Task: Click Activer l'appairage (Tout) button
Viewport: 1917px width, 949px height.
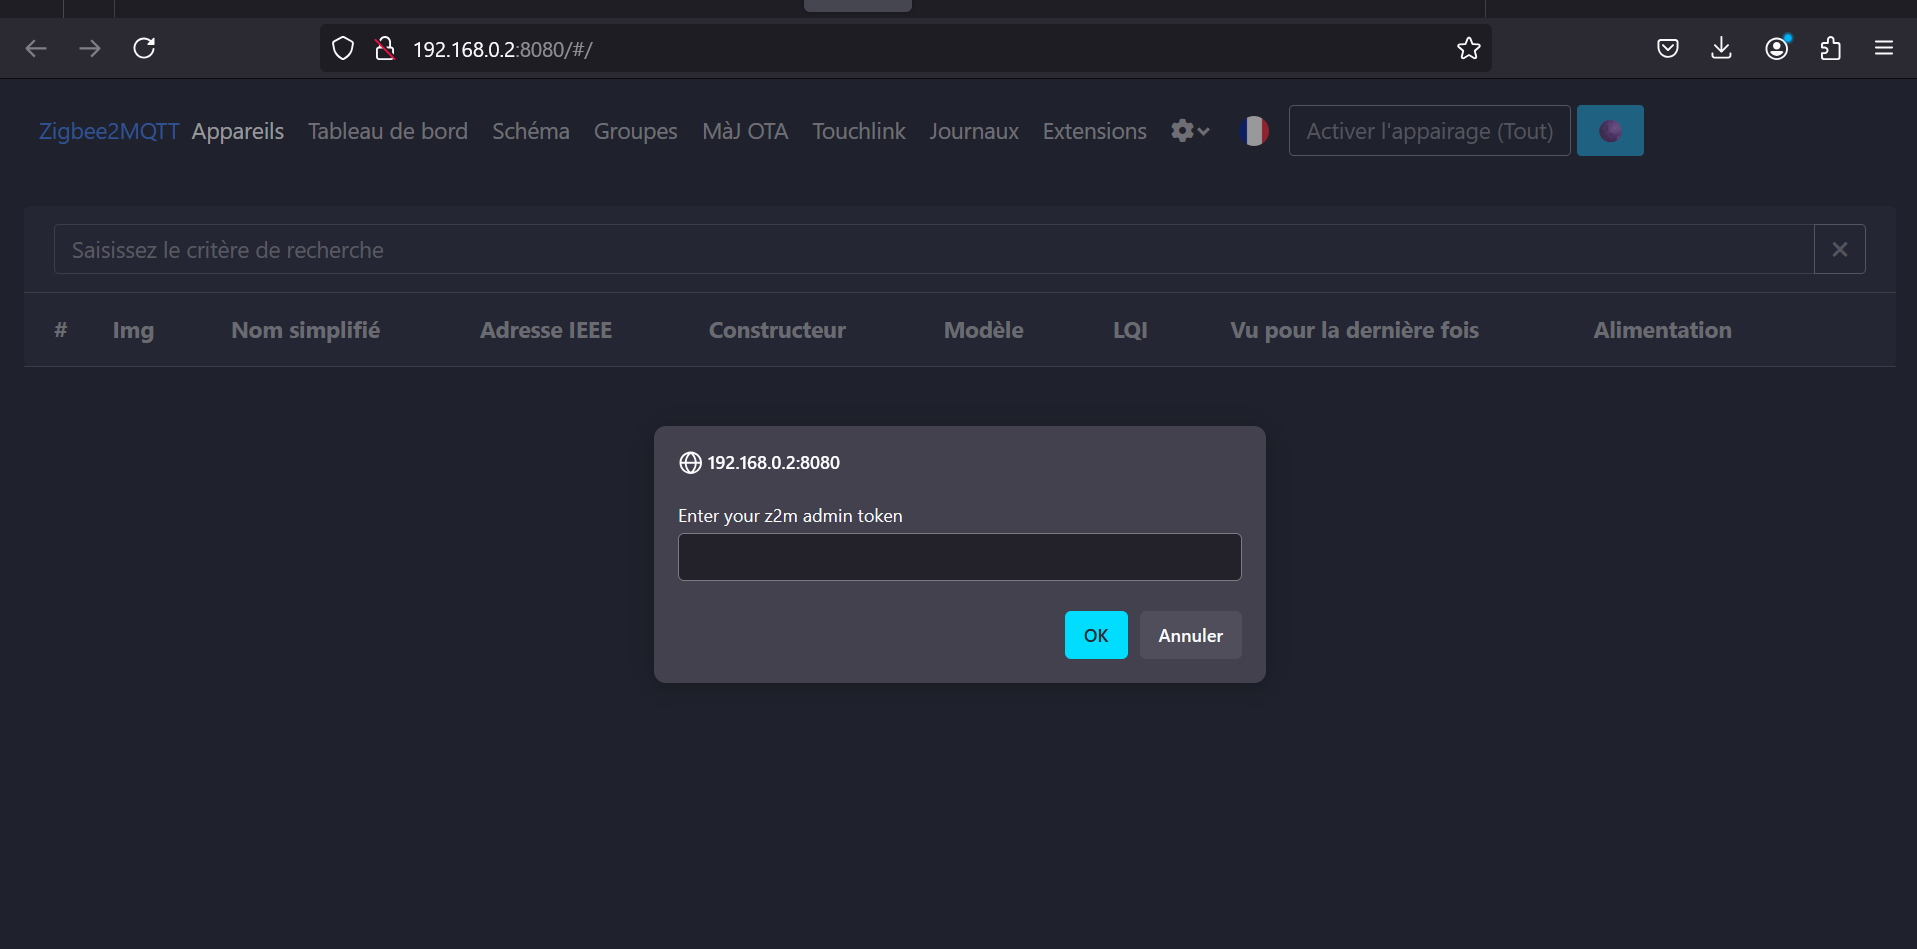Action: 1429,131
